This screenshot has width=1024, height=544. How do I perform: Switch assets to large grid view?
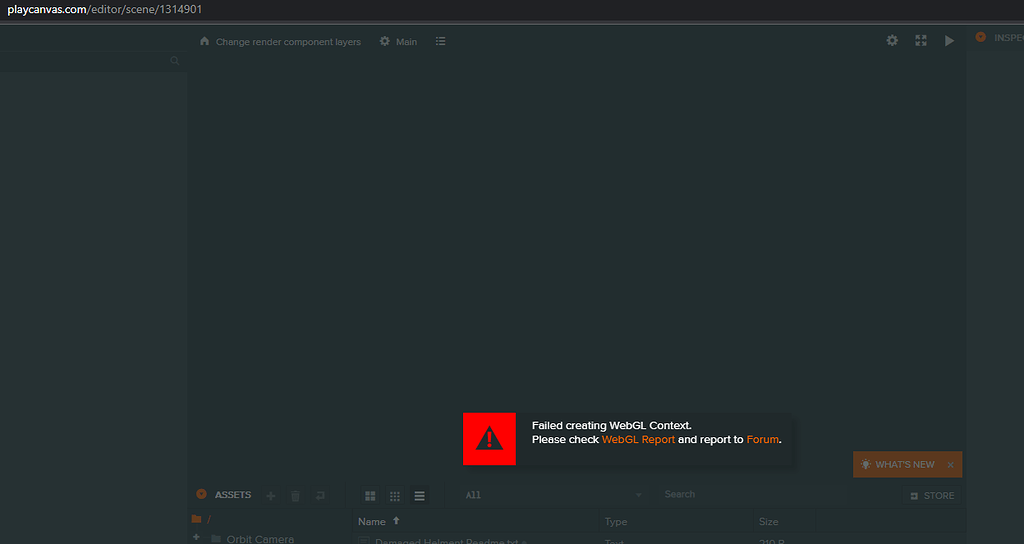point(370,496)
